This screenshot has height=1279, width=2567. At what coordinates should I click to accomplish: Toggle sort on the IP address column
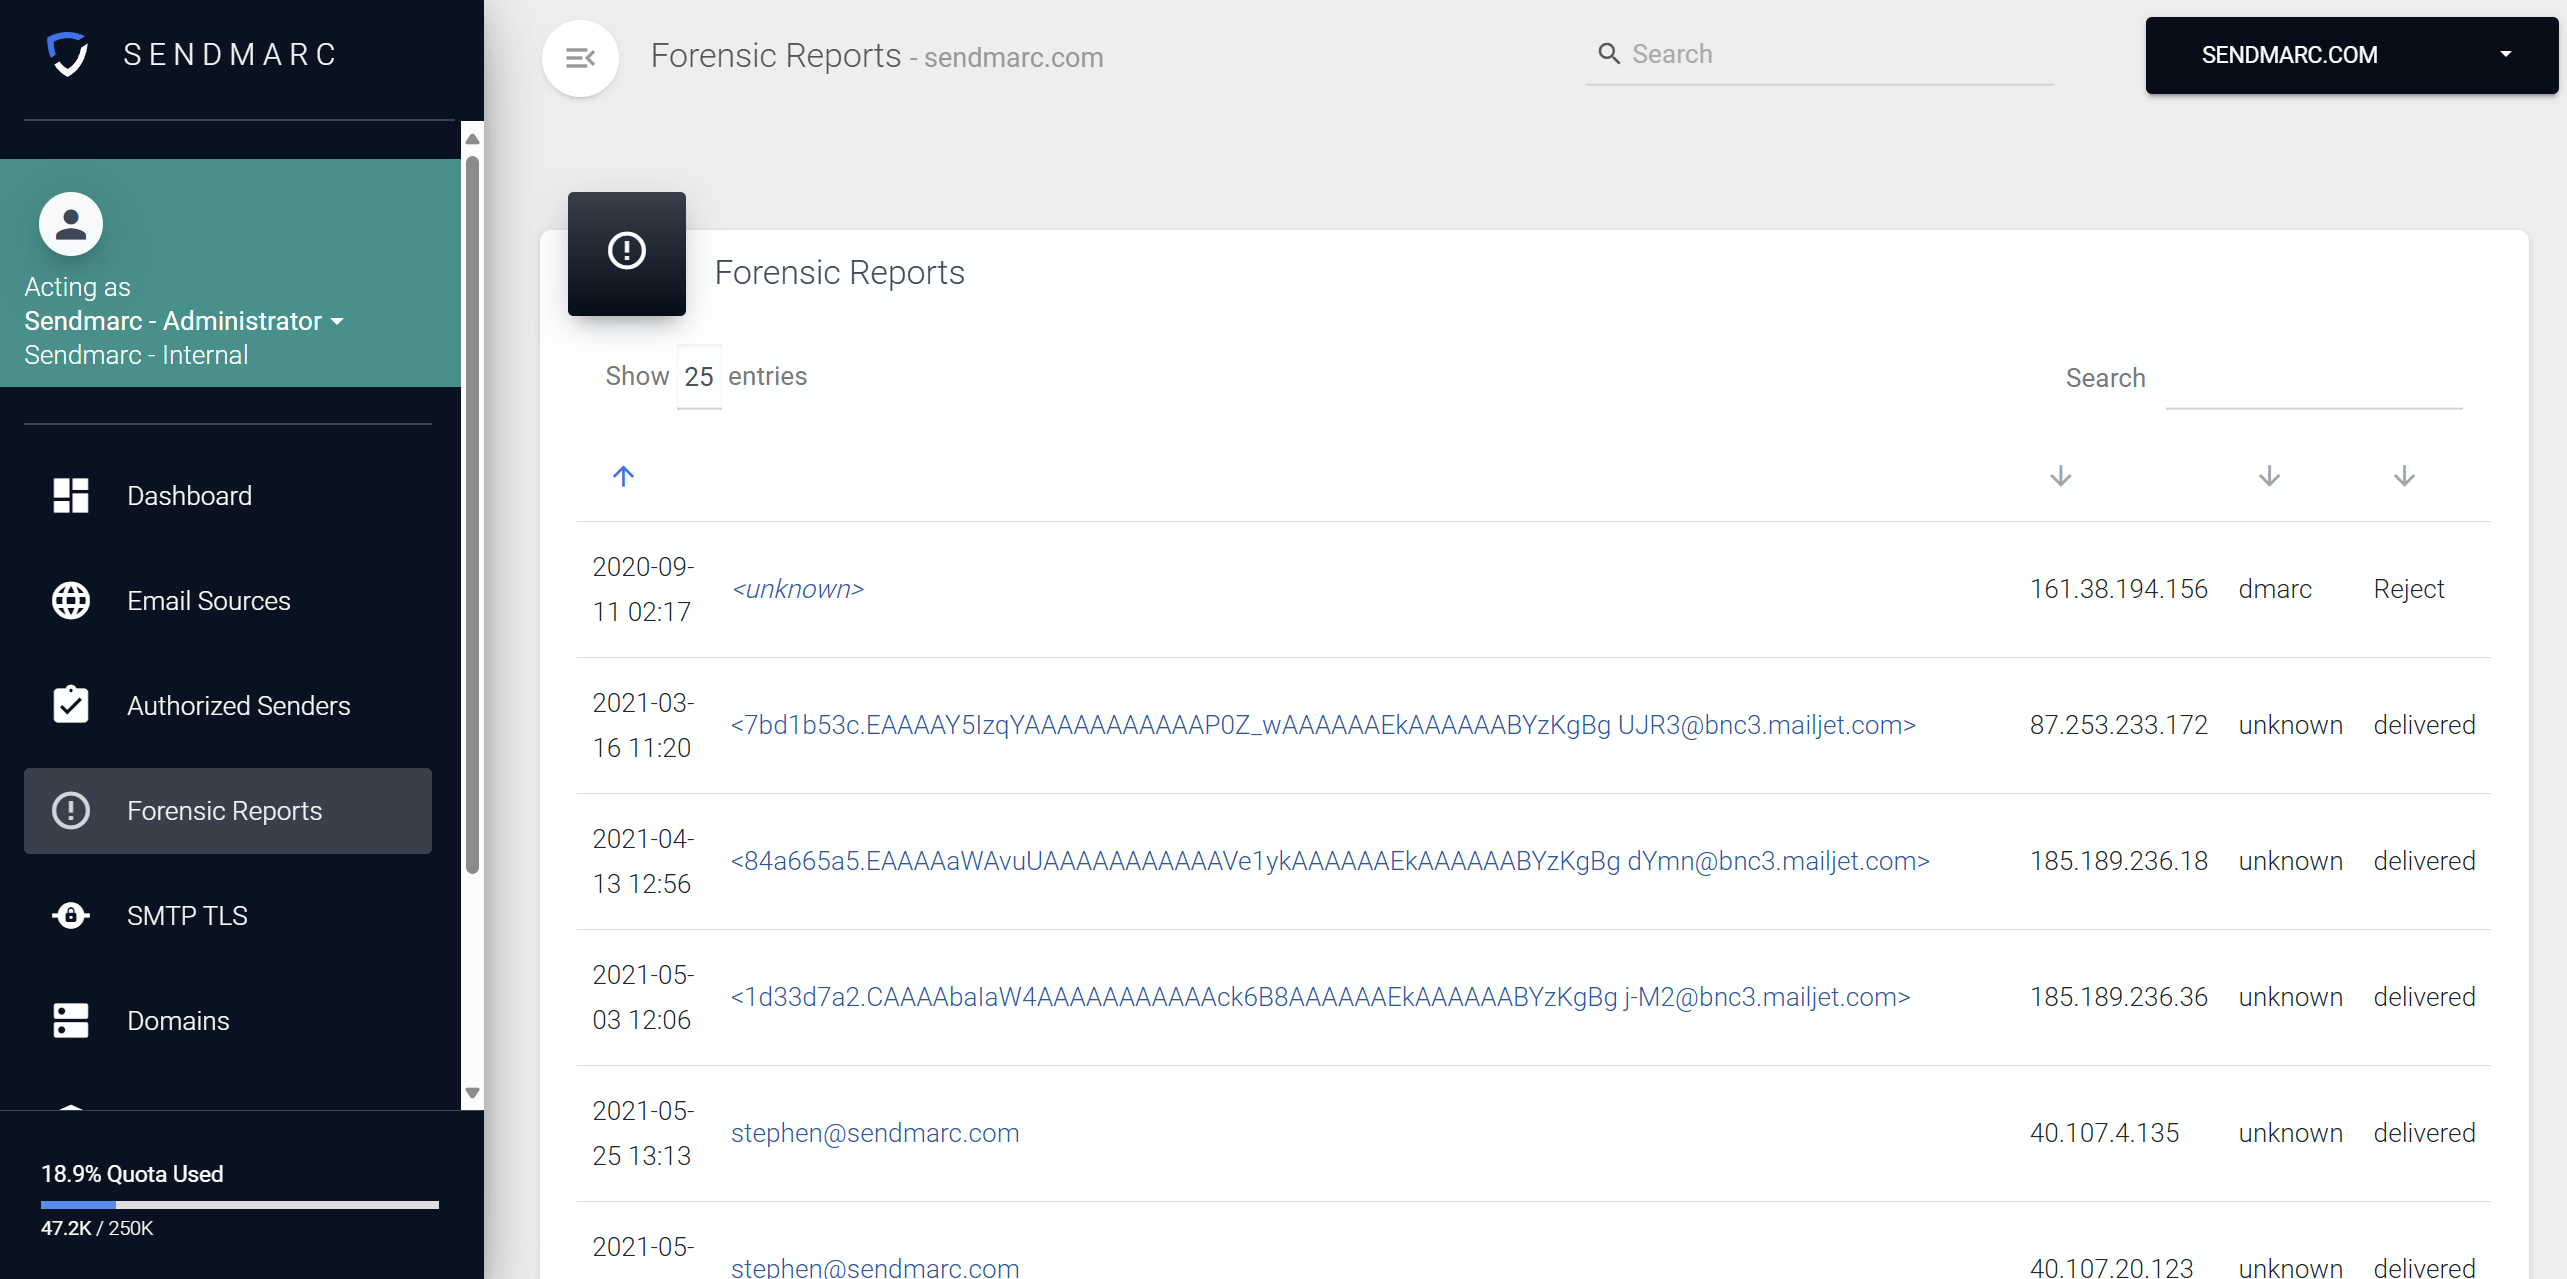(2061, 475)
